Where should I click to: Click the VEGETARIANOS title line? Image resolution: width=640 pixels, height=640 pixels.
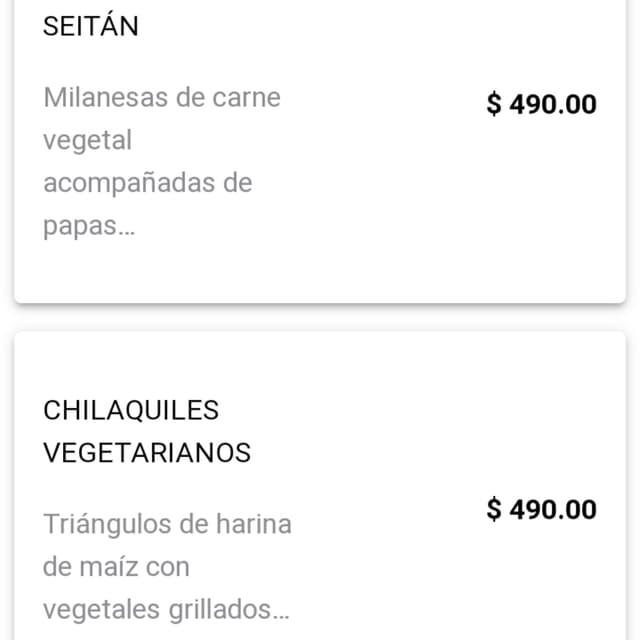(x=147, y=453)
